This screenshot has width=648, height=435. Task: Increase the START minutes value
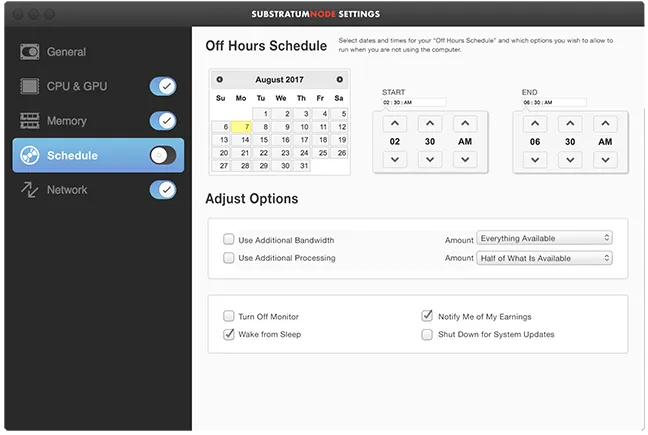[x=430, y=124]
